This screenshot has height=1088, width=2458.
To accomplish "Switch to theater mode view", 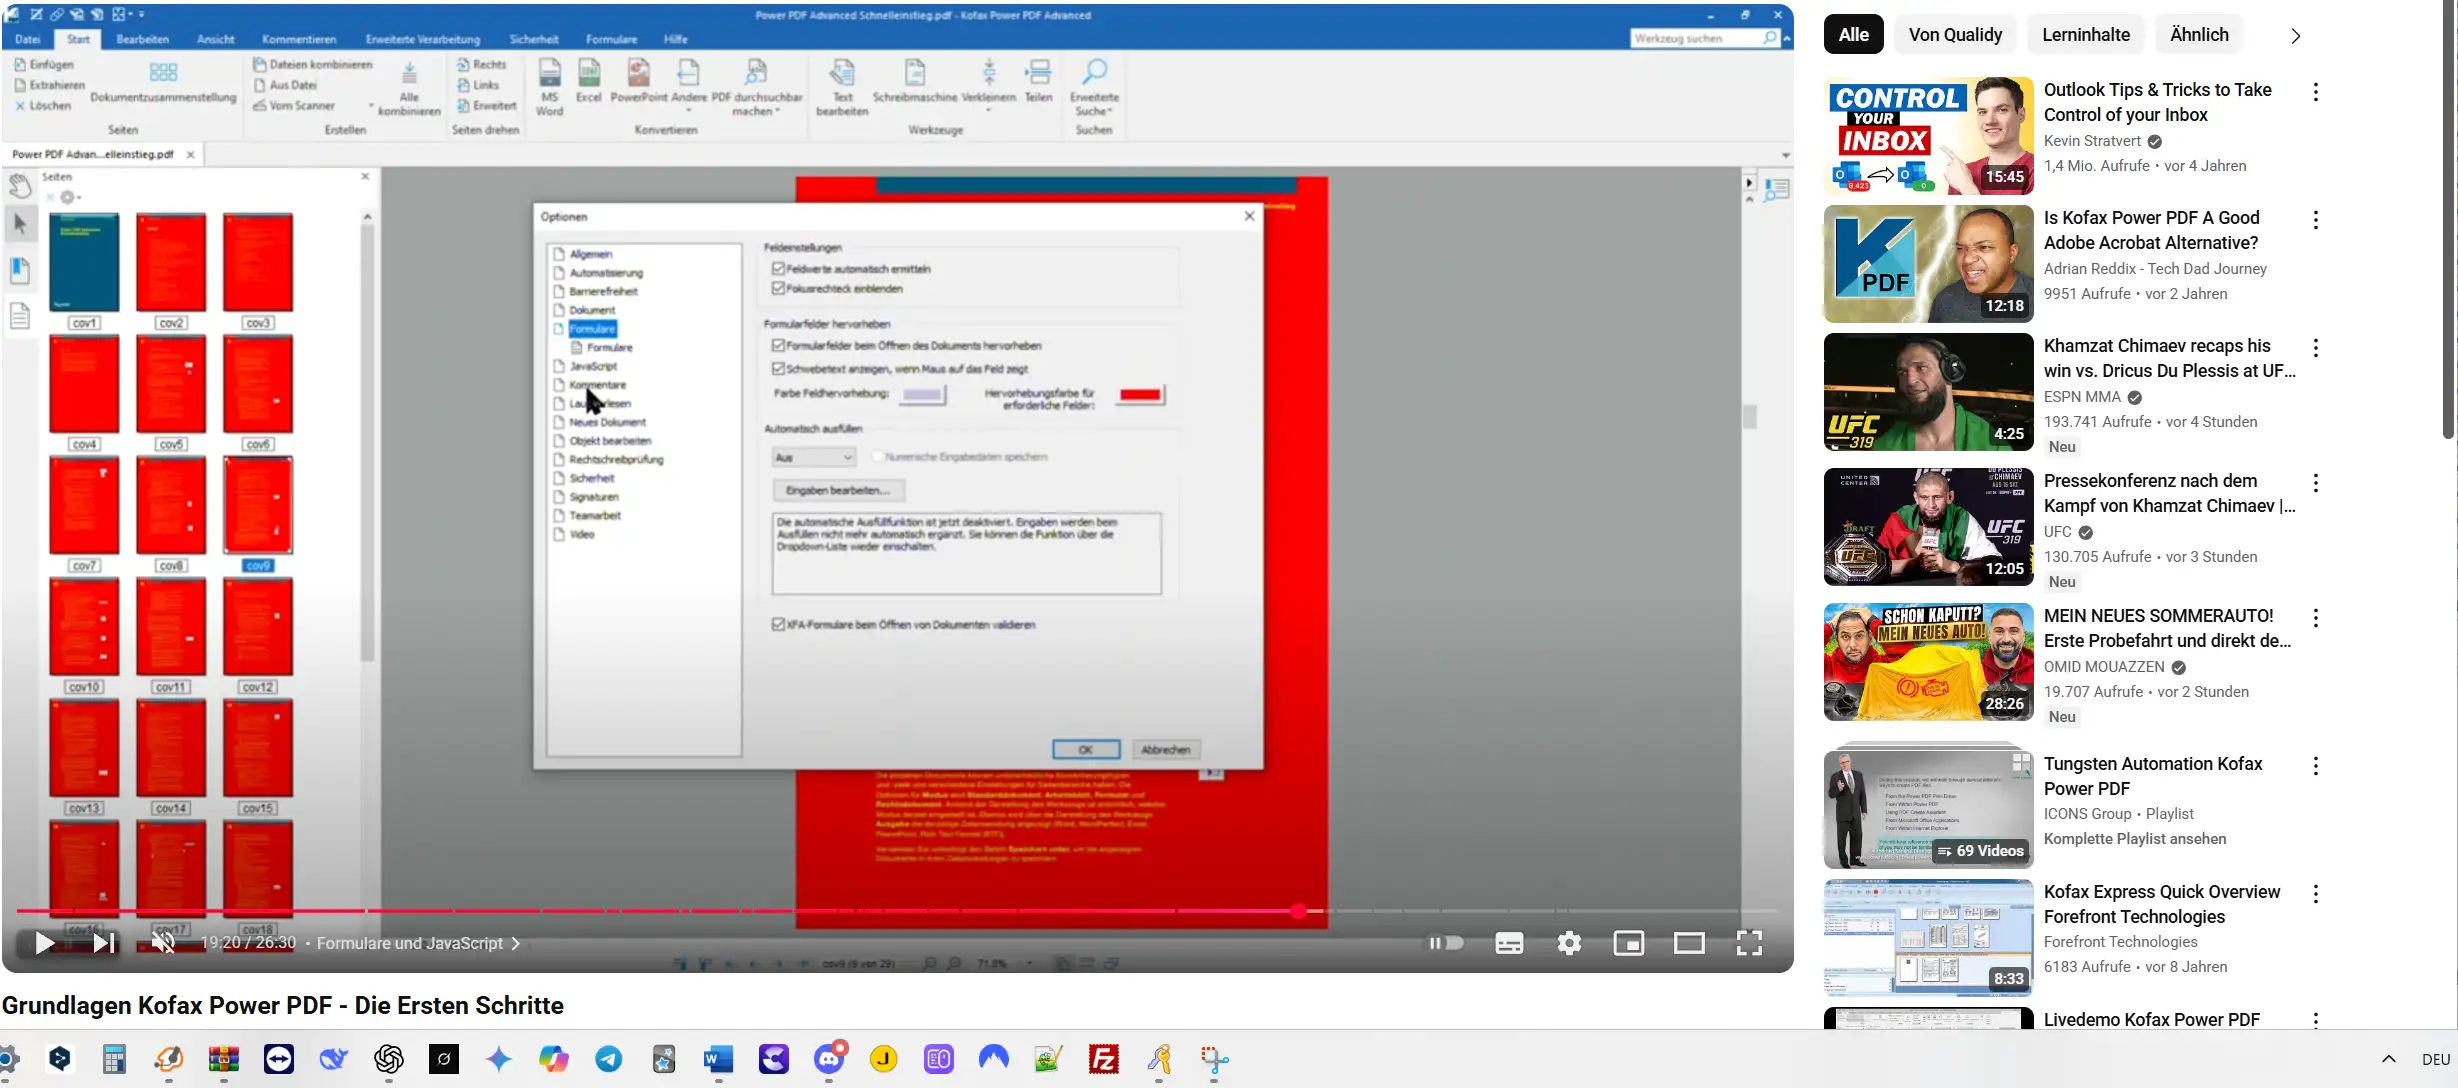I will coord(1689,943).
